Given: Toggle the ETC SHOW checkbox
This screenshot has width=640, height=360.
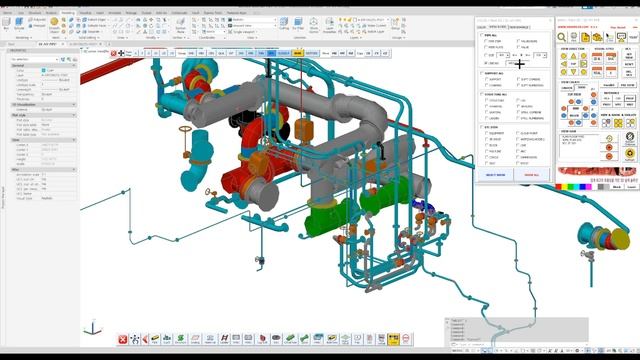Looking at the screenshot, I should click(482, 127).
